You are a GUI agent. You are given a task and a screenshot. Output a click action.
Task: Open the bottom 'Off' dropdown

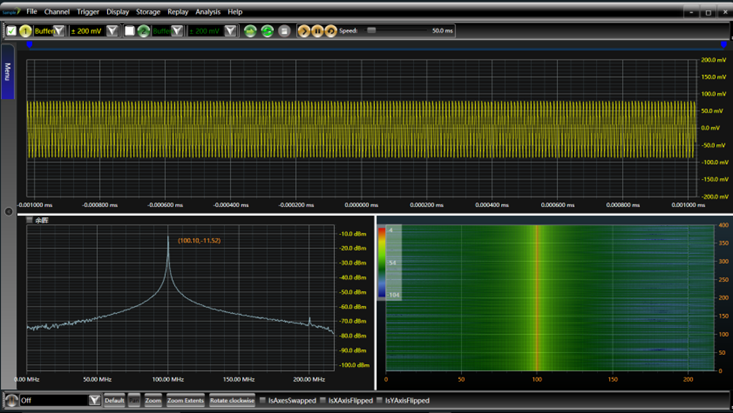pos(94,401)
